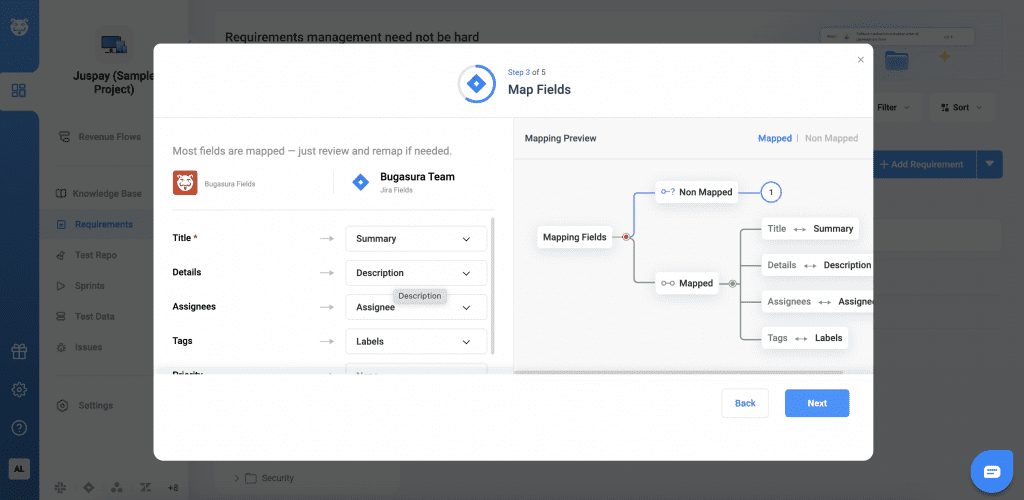Click the Next button

point(816,403)
